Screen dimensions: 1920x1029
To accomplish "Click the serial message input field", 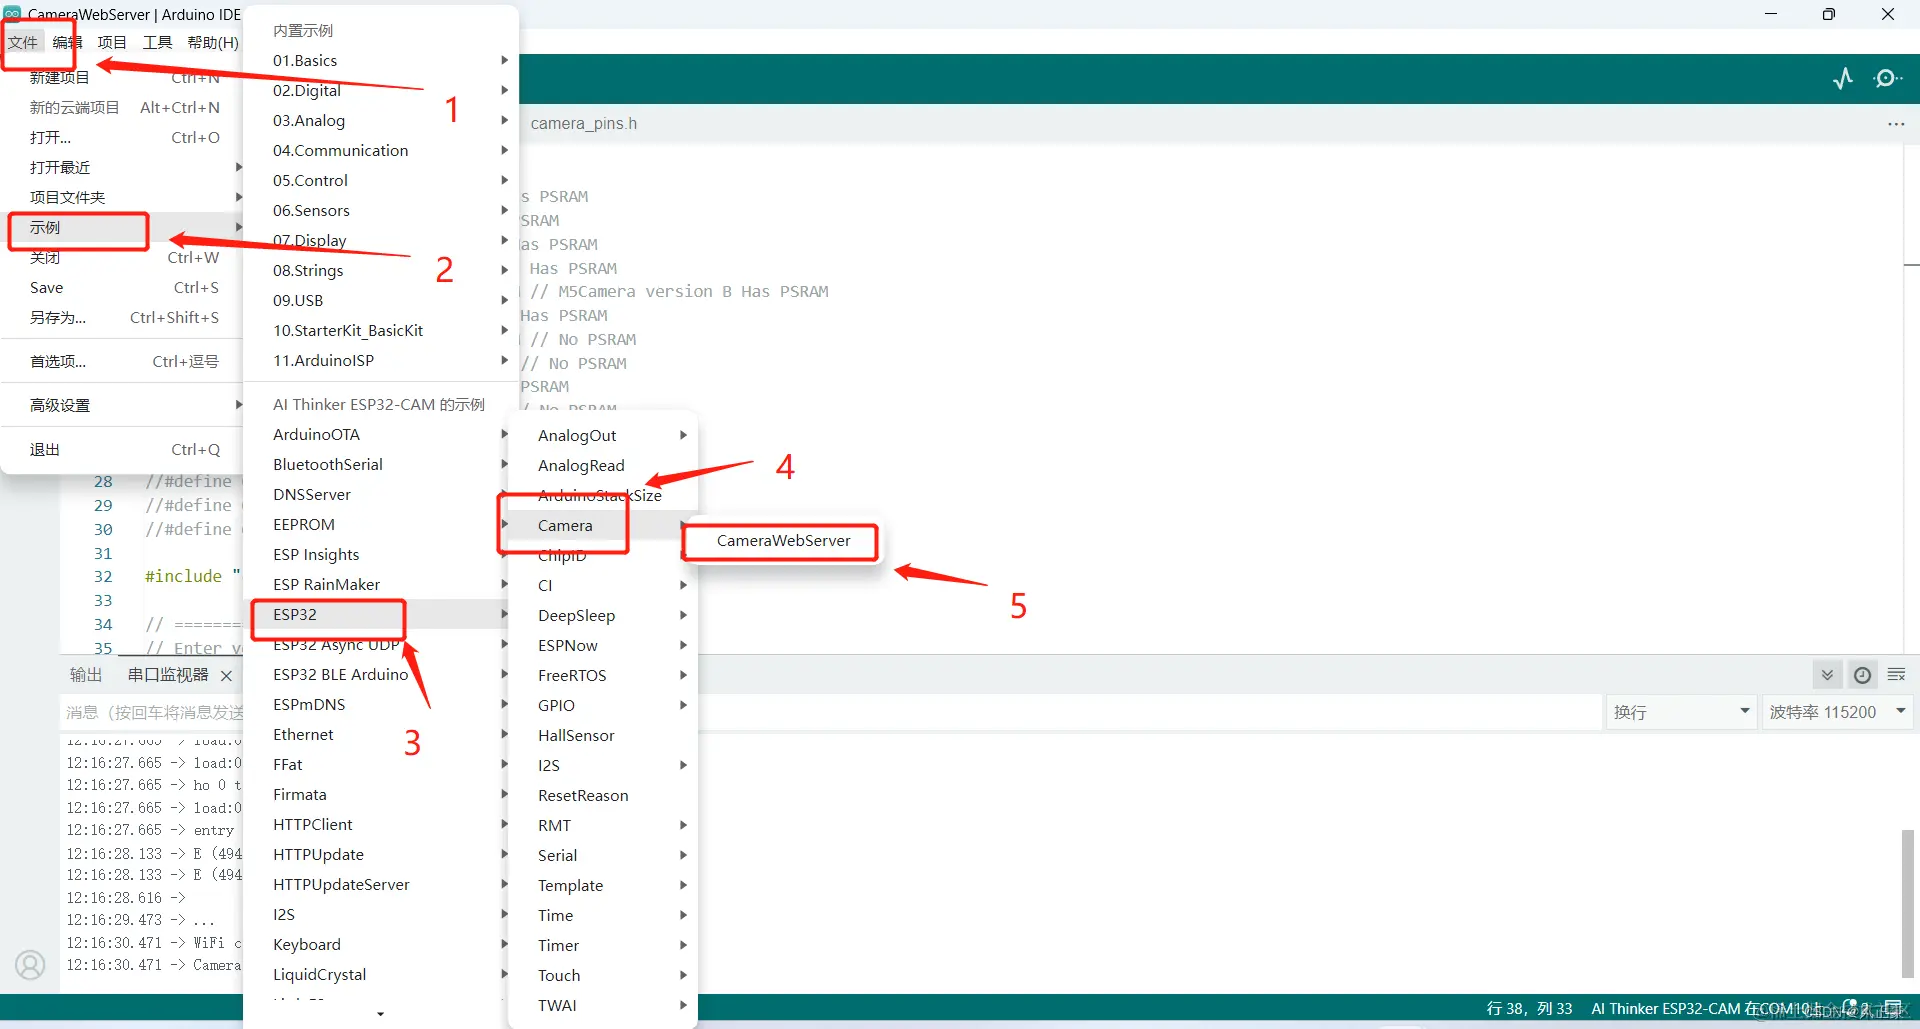I will pyautogui.click(x=832, y=712).
